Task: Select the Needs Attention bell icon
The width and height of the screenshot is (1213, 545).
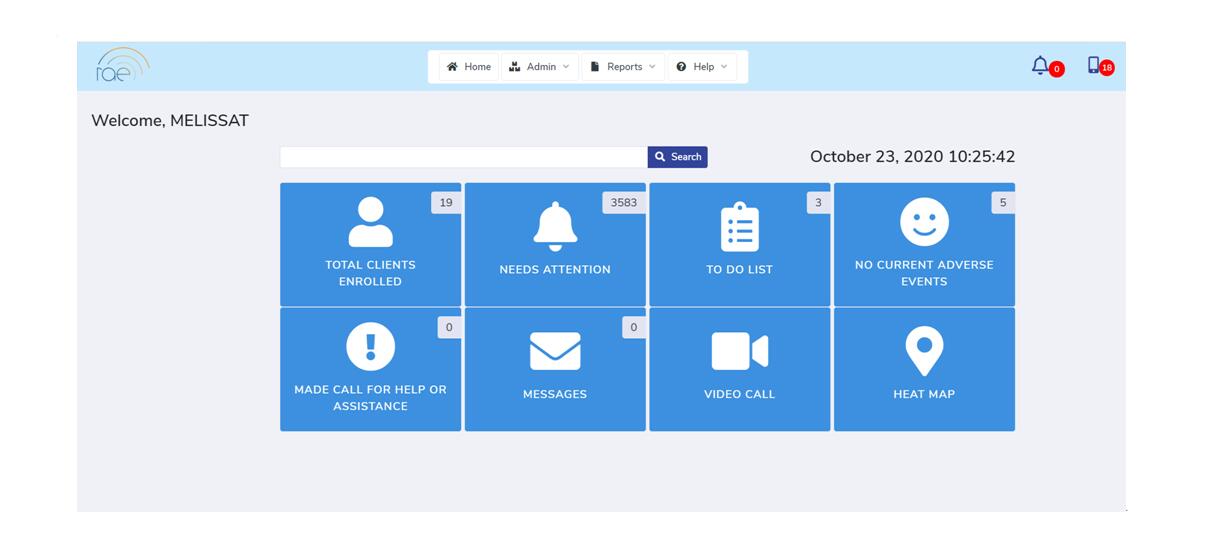Action: (x=555, y=225)
